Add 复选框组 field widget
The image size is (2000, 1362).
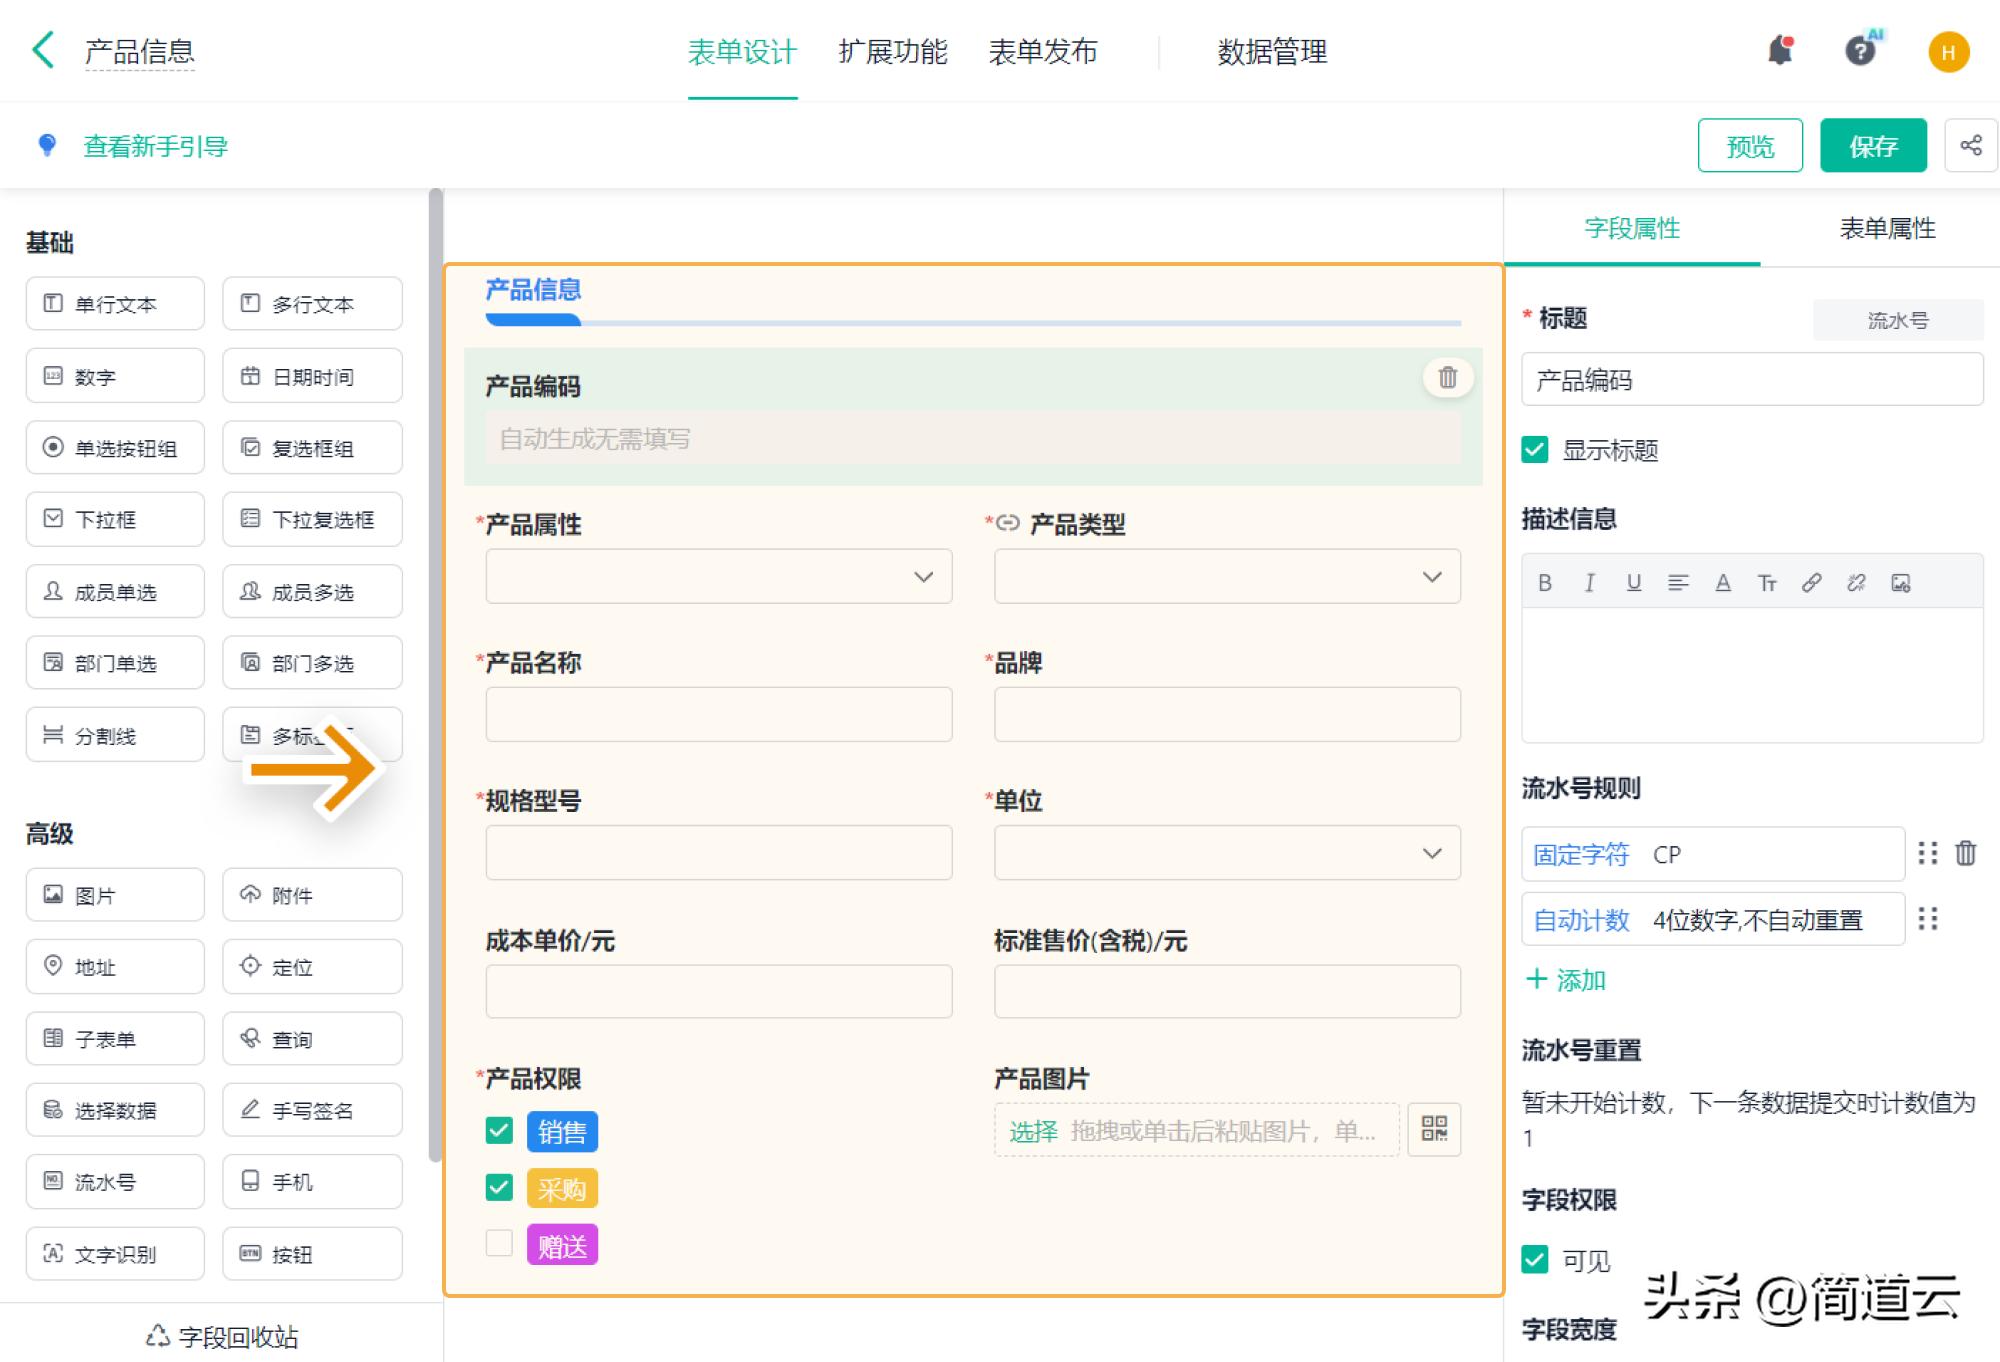[x=312, y=447]
